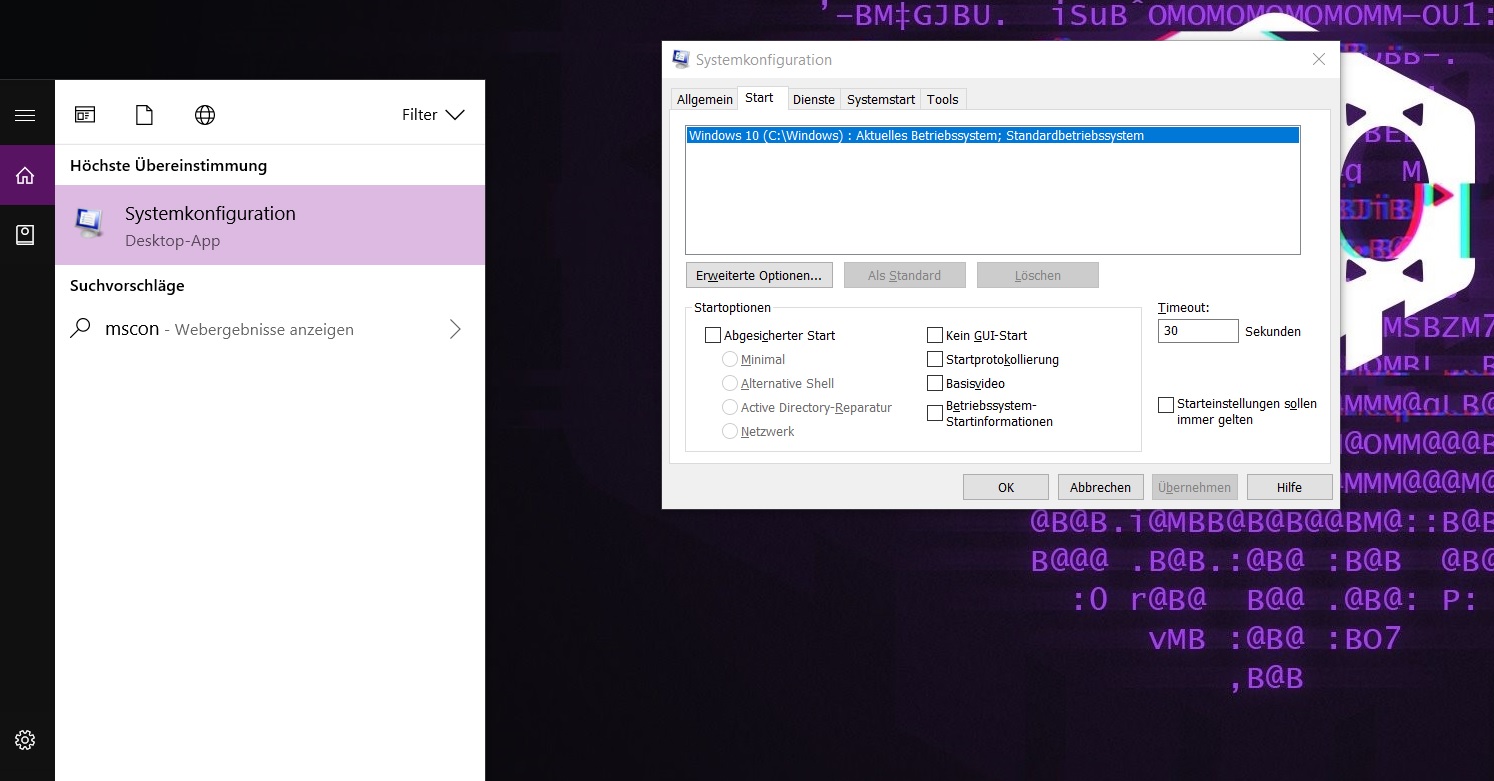Go to Home in search sidebar

tap(25, 176)
